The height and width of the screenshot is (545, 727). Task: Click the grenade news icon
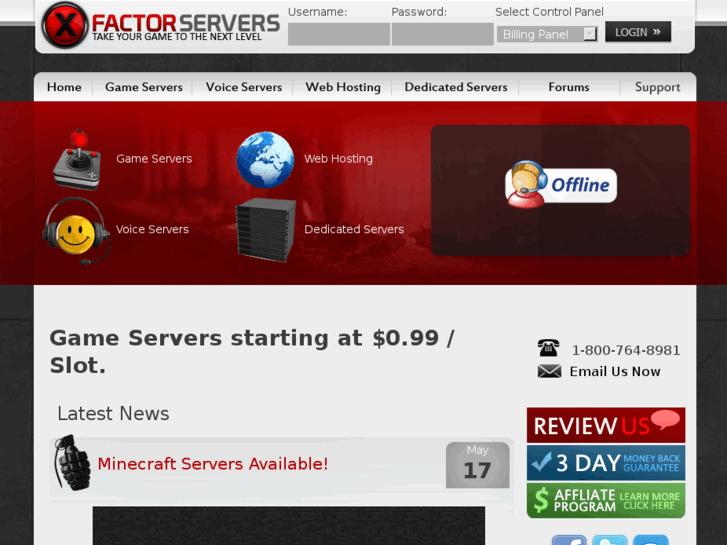[x=72, y=462]
